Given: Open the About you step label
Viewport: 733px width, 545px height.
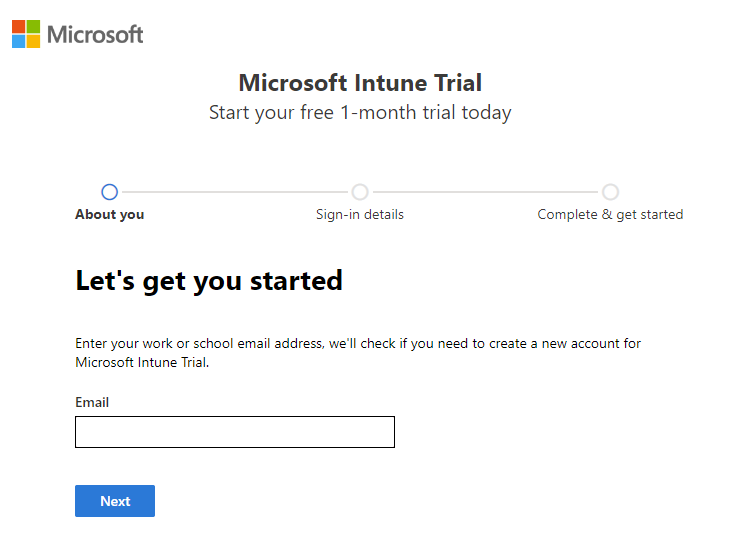Looking at the screenshot, I should click(x=110, y=214).
